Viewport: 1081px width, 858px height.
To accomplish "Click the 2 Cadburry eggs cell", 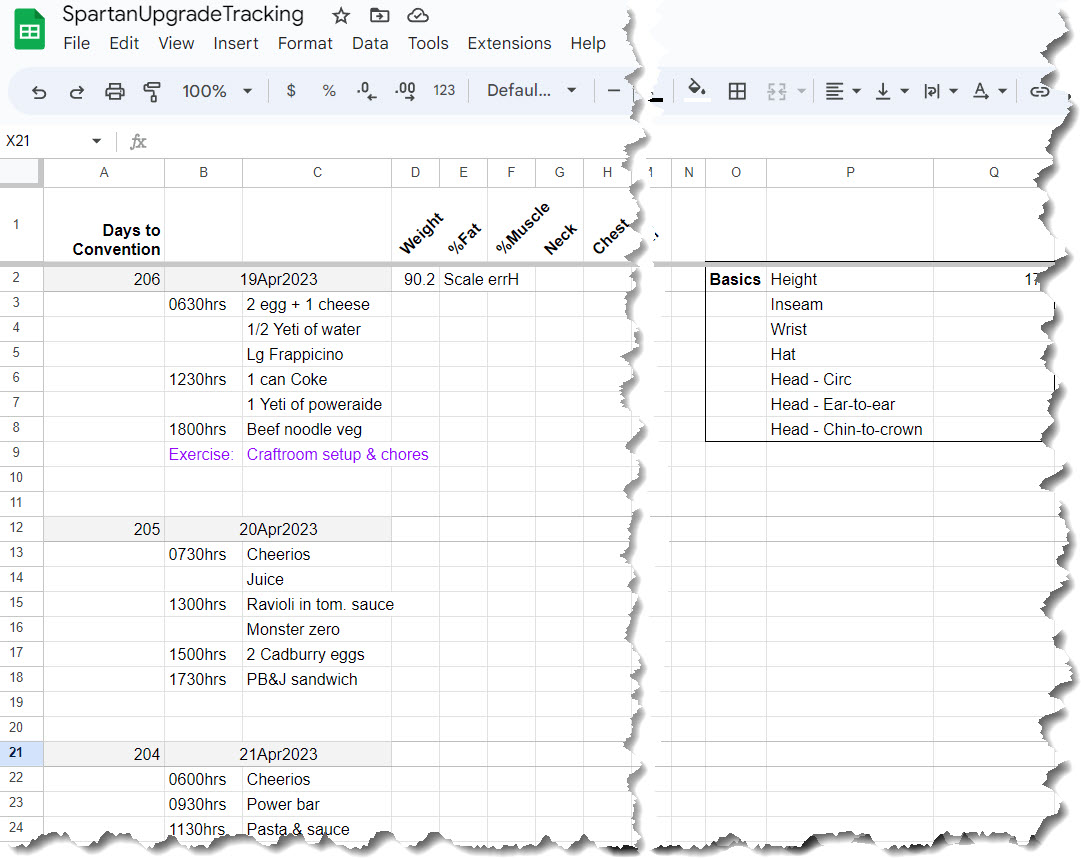I will click(x=317, y=654).
